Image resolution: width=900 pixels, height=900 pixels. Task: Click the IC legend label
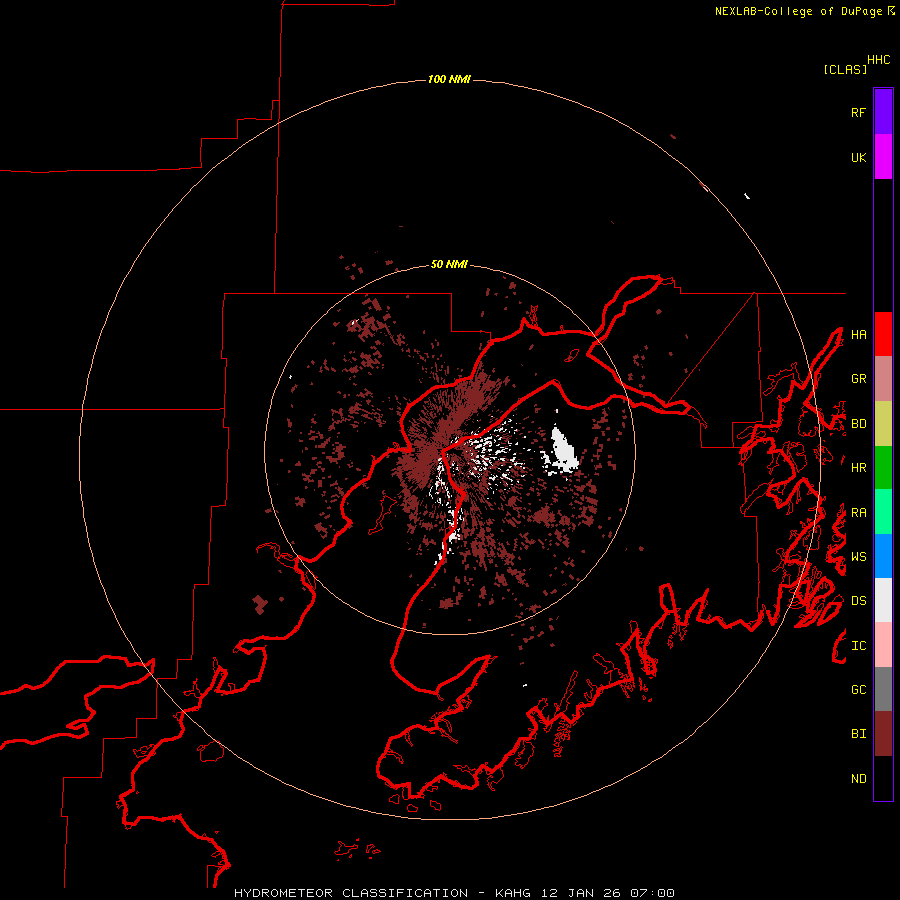tap(859, 646)
